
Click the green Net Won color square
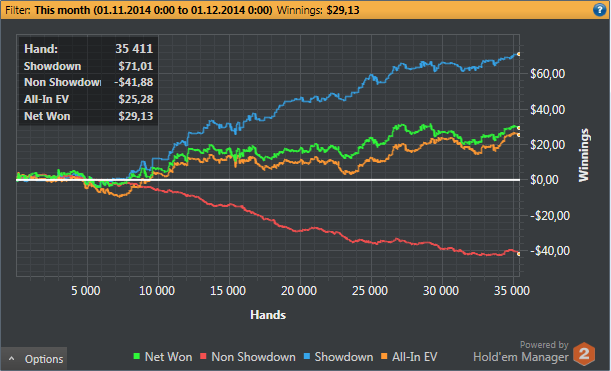click(x=136, y=356)
